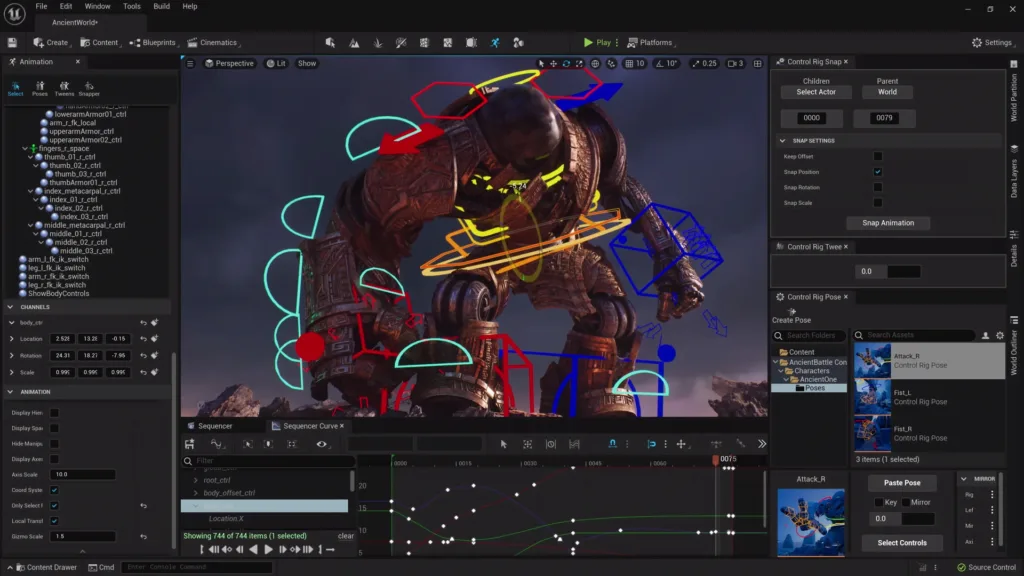Select the viewport translate gizmo tool
The height and width of the screenshot is (576, 1024).
pos(553,63)
